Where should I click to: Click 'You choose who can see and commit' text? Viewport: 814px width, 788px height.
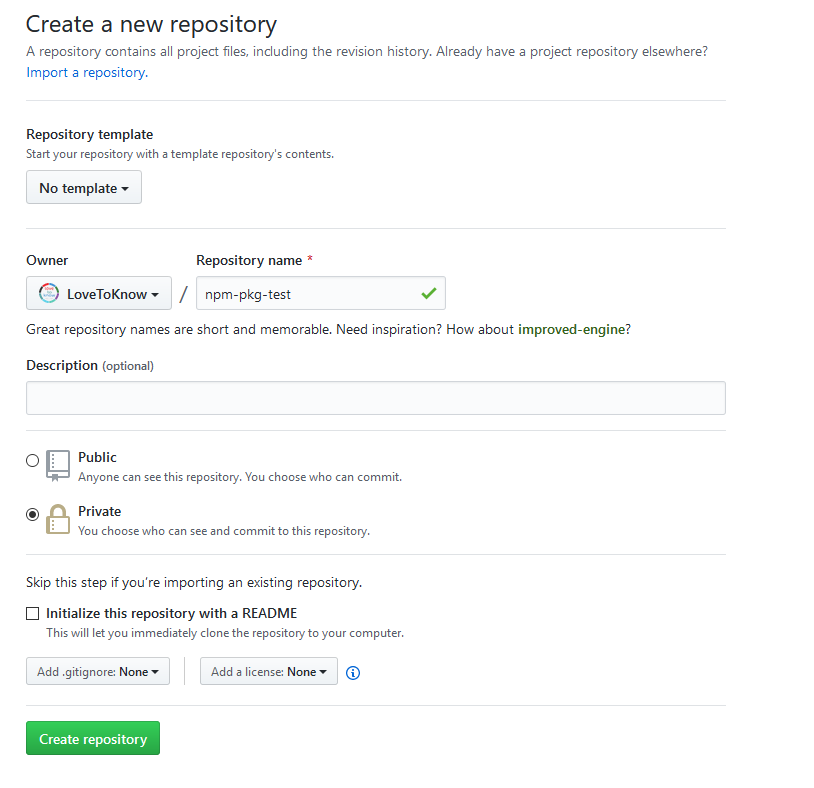coord(224,531)
